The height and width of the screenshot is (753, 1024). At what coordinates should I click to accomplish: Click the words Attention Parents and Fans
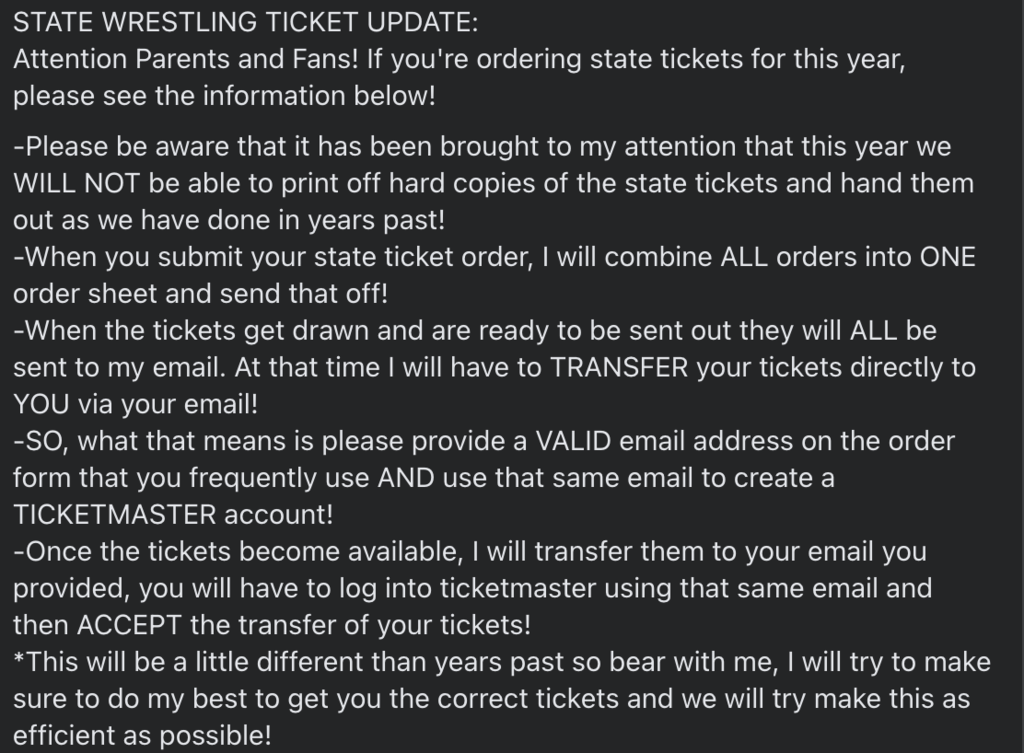(185, 59)
